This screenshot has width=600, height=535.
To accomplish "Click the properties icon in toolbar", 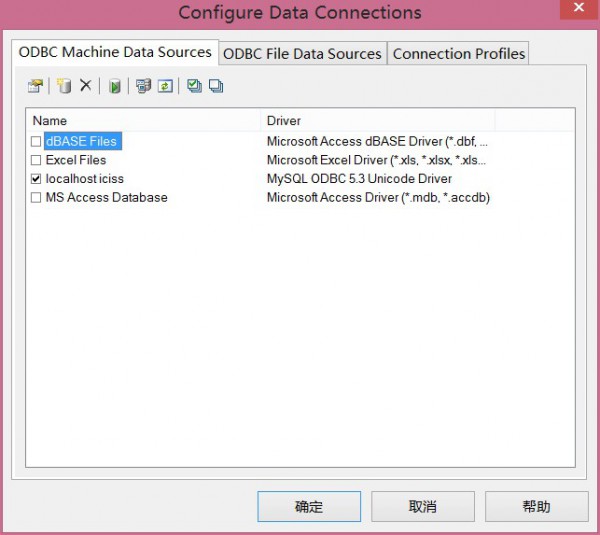I will tap(35, 87).
